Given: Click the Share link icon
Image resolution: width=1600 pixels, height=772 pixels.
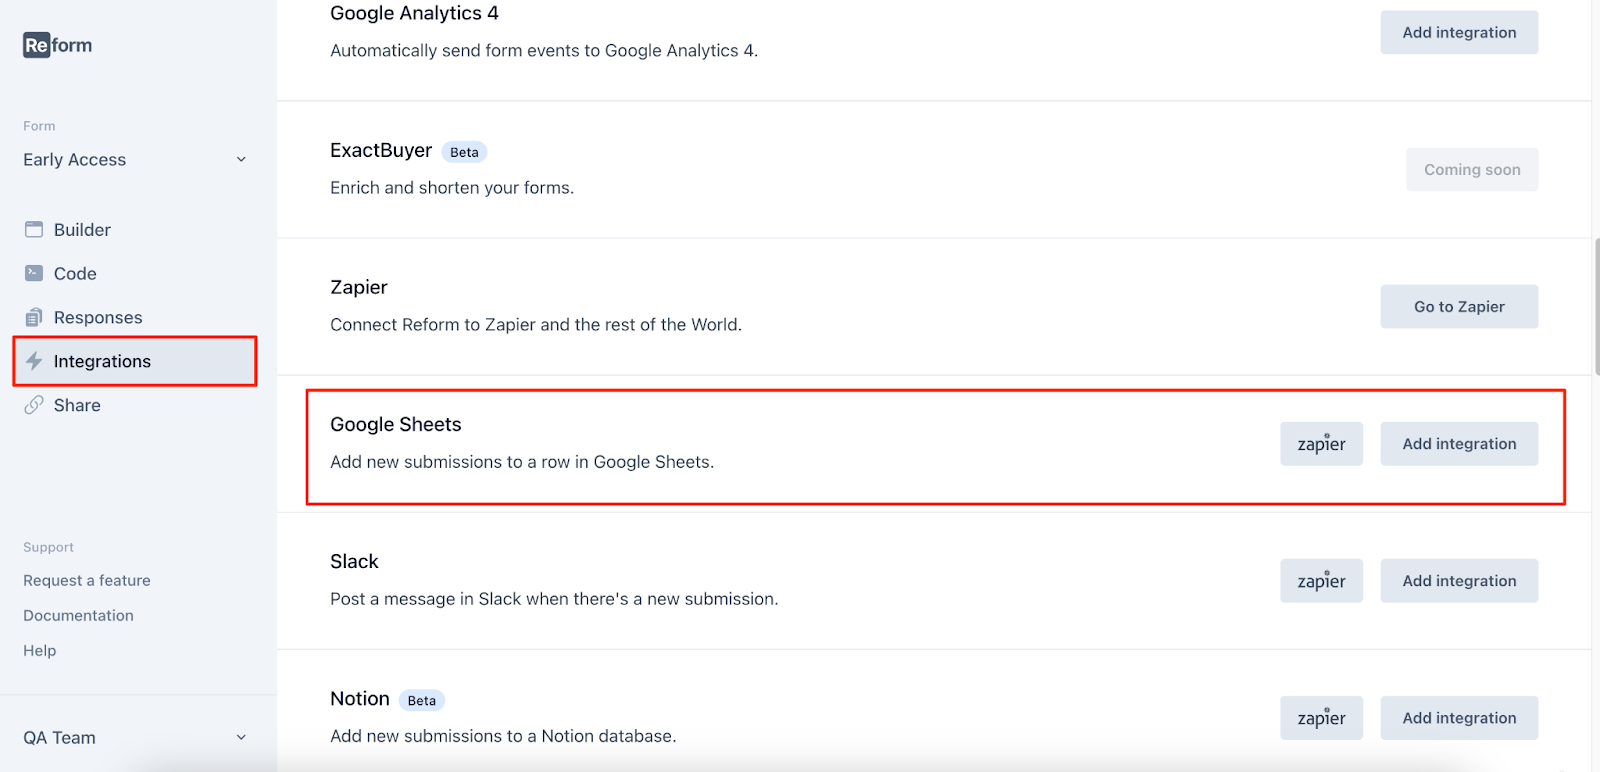Looking at the screenshot, I should tap(34, 405).
